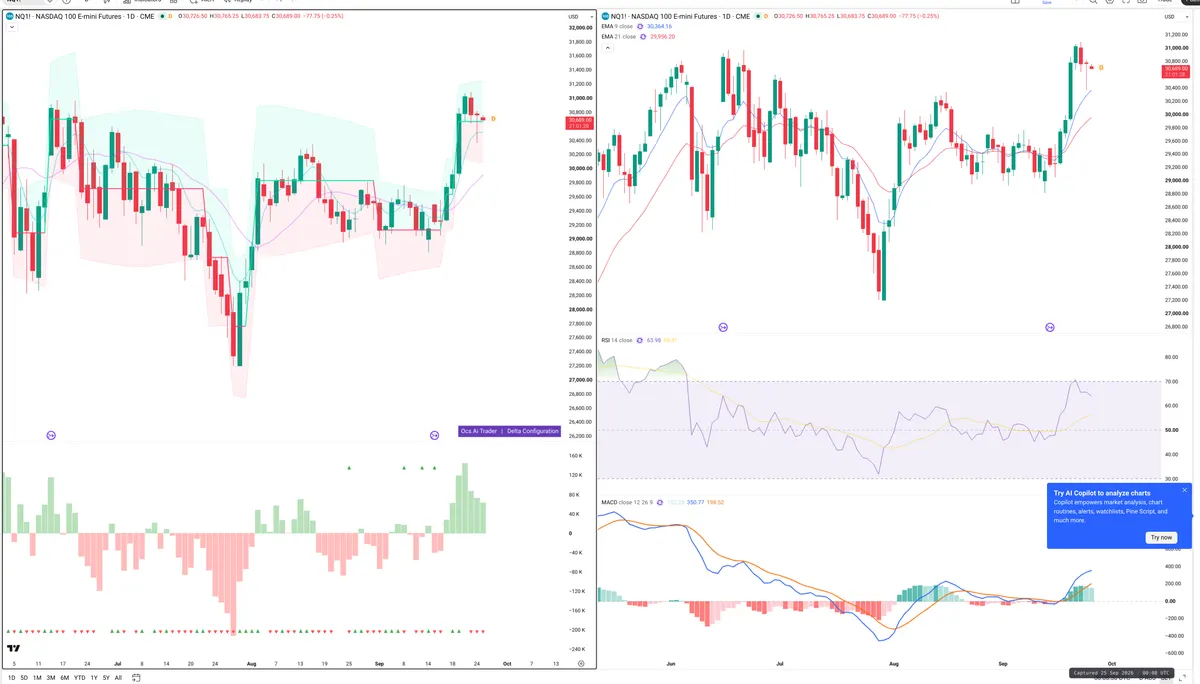Open Delta Configuration
Screen dimensions: 1200x684
tap(532, 431)
